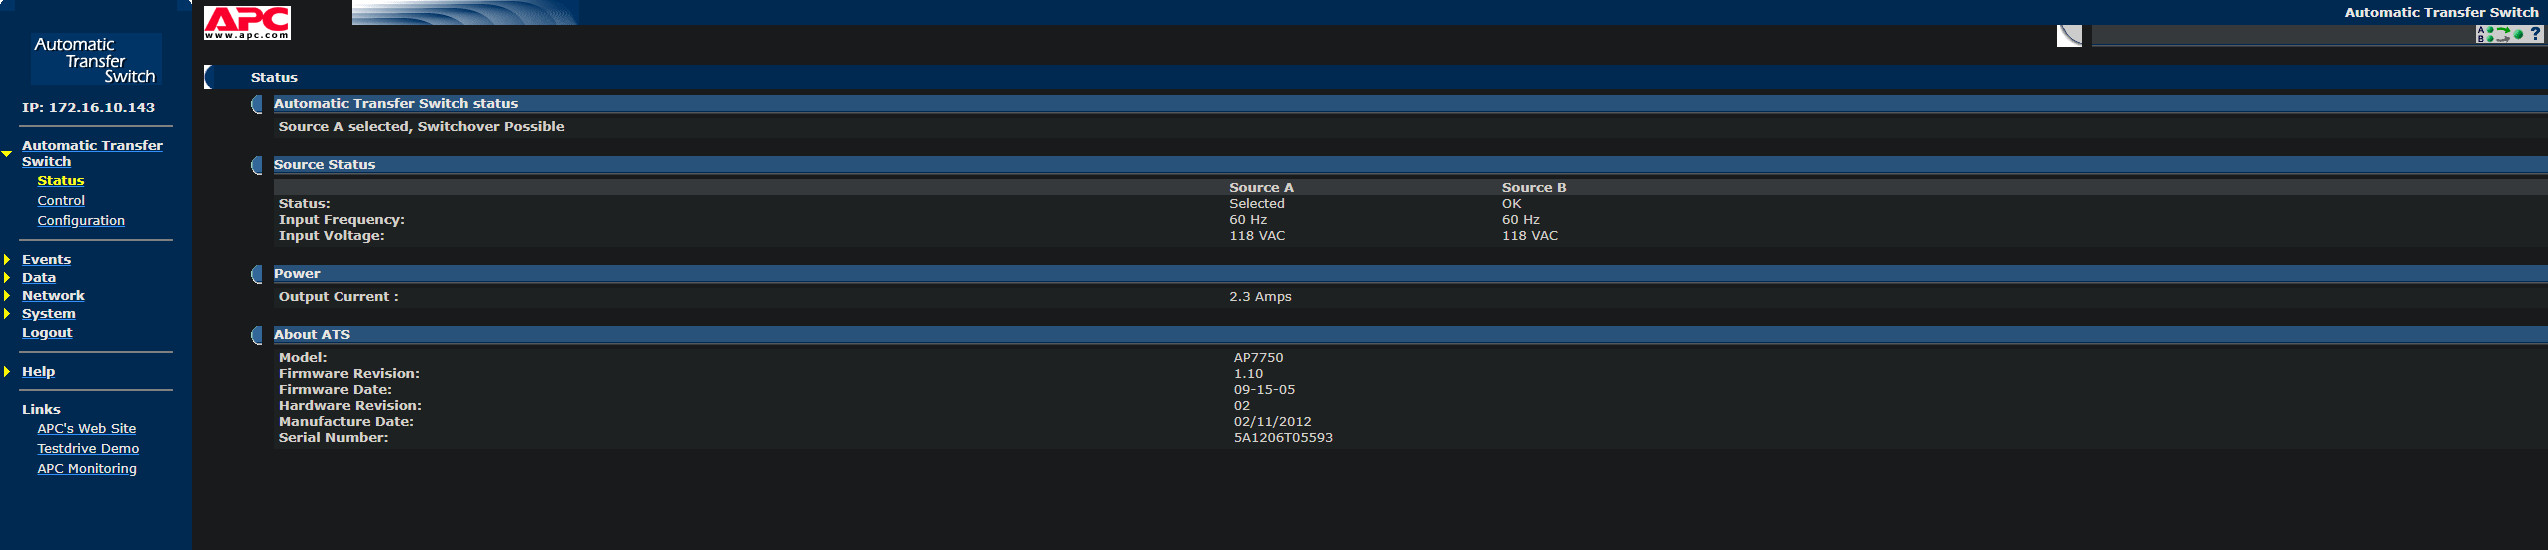The image size is (2548, 550).
Task: Open the Testdrive Demo link
Action: point(88,449)
